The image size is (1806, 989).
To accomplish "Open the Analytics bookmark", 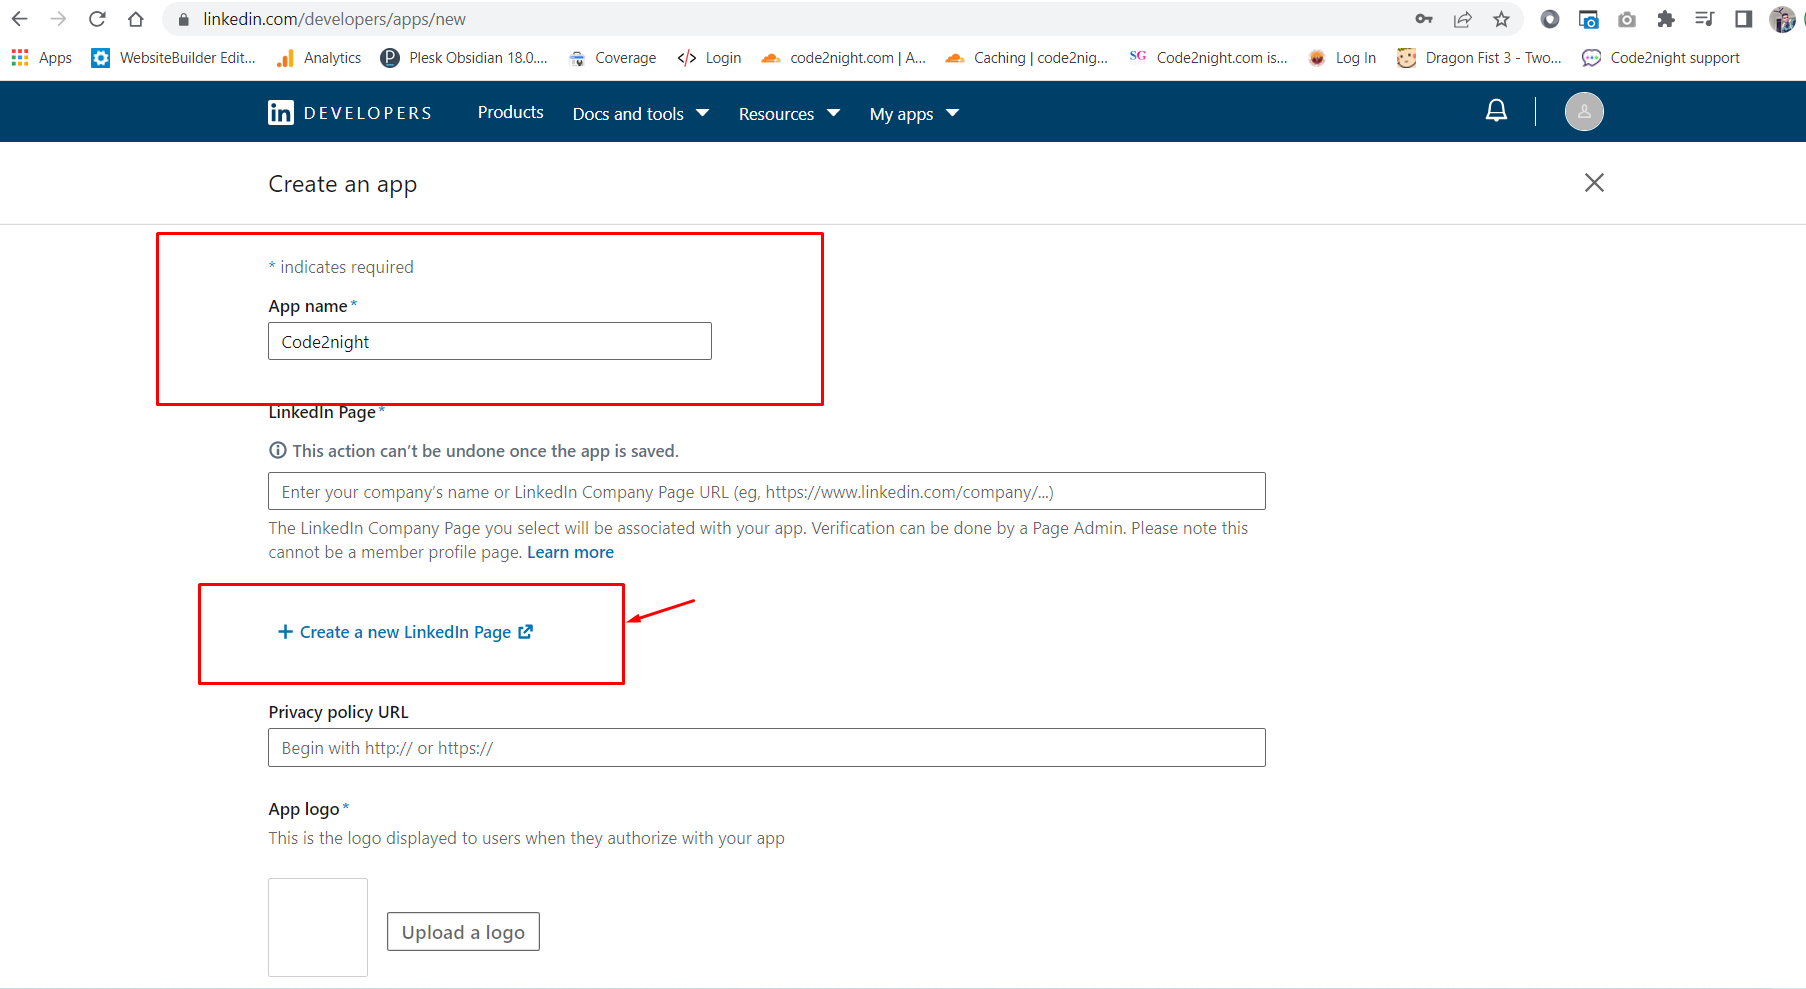I will [x=319, y=58].
